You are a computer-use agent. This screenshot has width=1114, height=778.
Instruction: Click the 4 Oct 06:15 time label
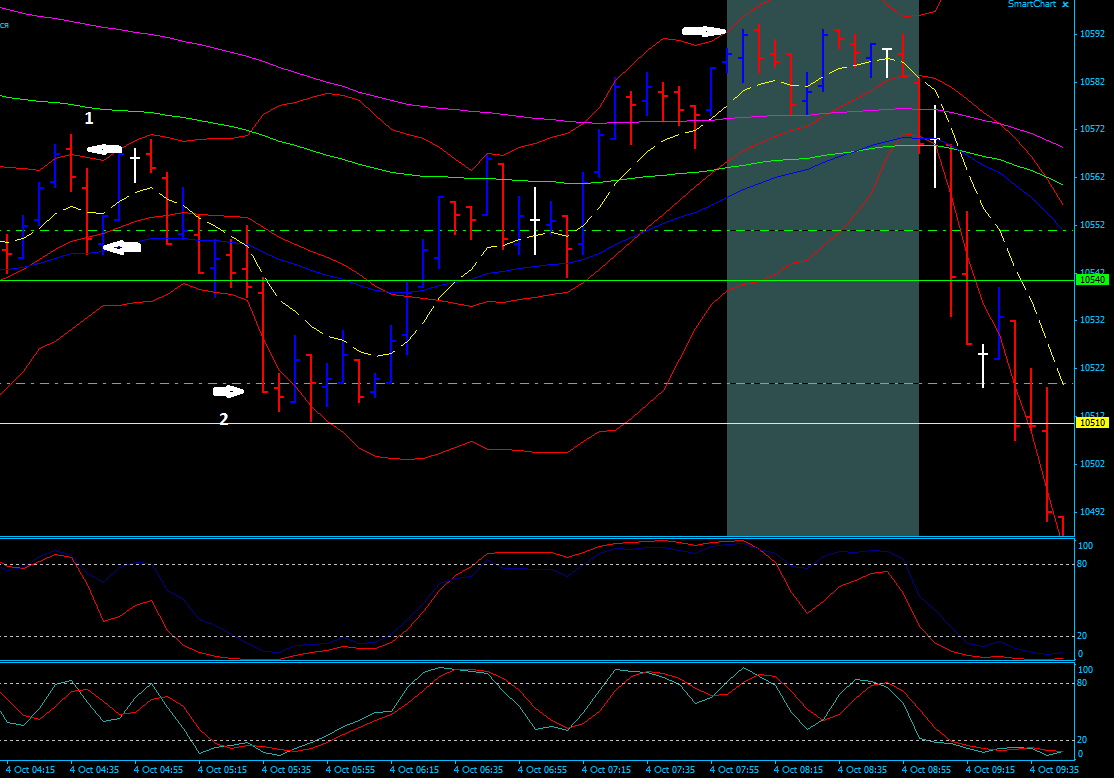(x=413, y=769)
